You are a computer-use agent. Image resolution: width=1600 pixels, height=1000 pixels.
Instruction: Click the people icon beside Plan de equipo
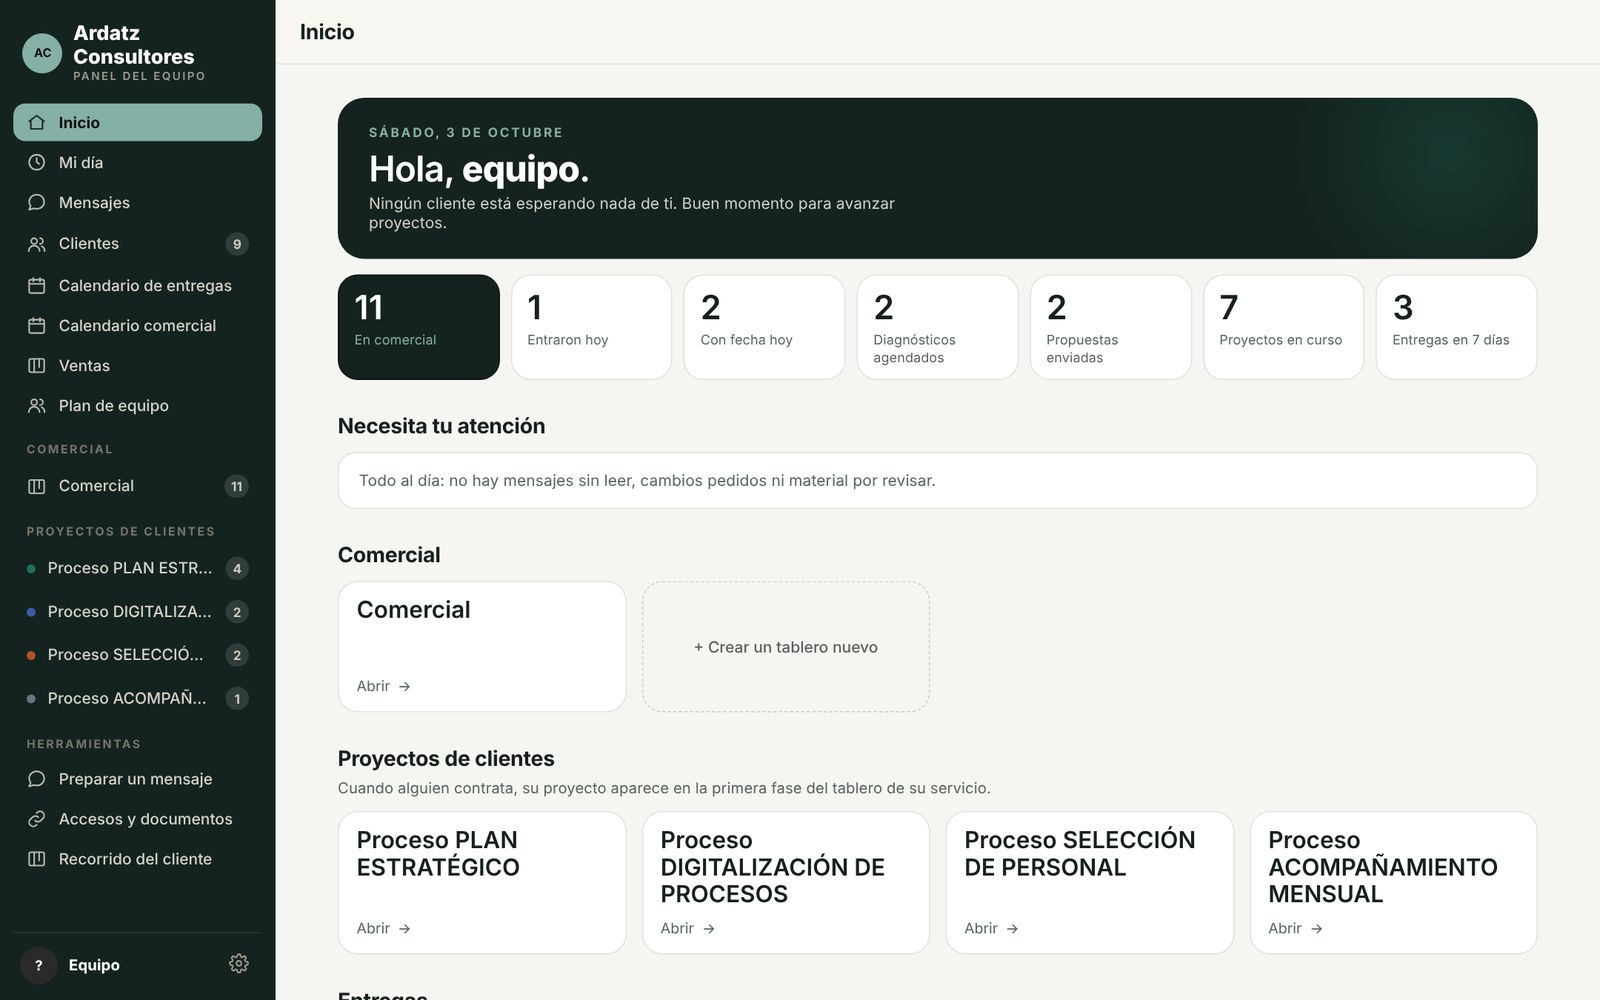(x=37, y=405)
